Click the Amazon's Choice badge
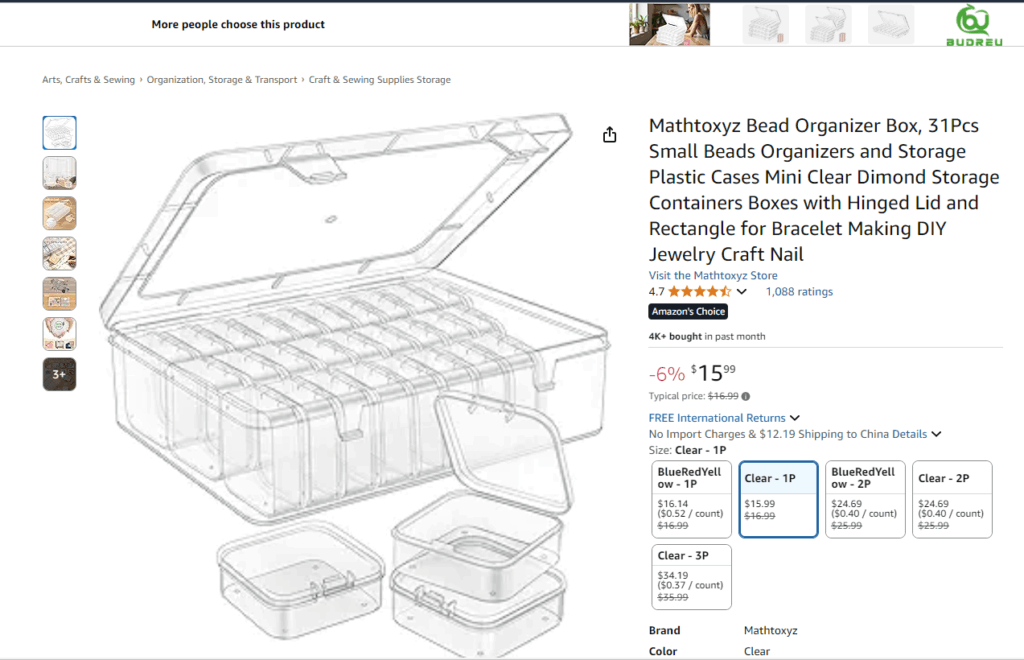Viewport: 1024px width, 660px height. click(688, 312)
